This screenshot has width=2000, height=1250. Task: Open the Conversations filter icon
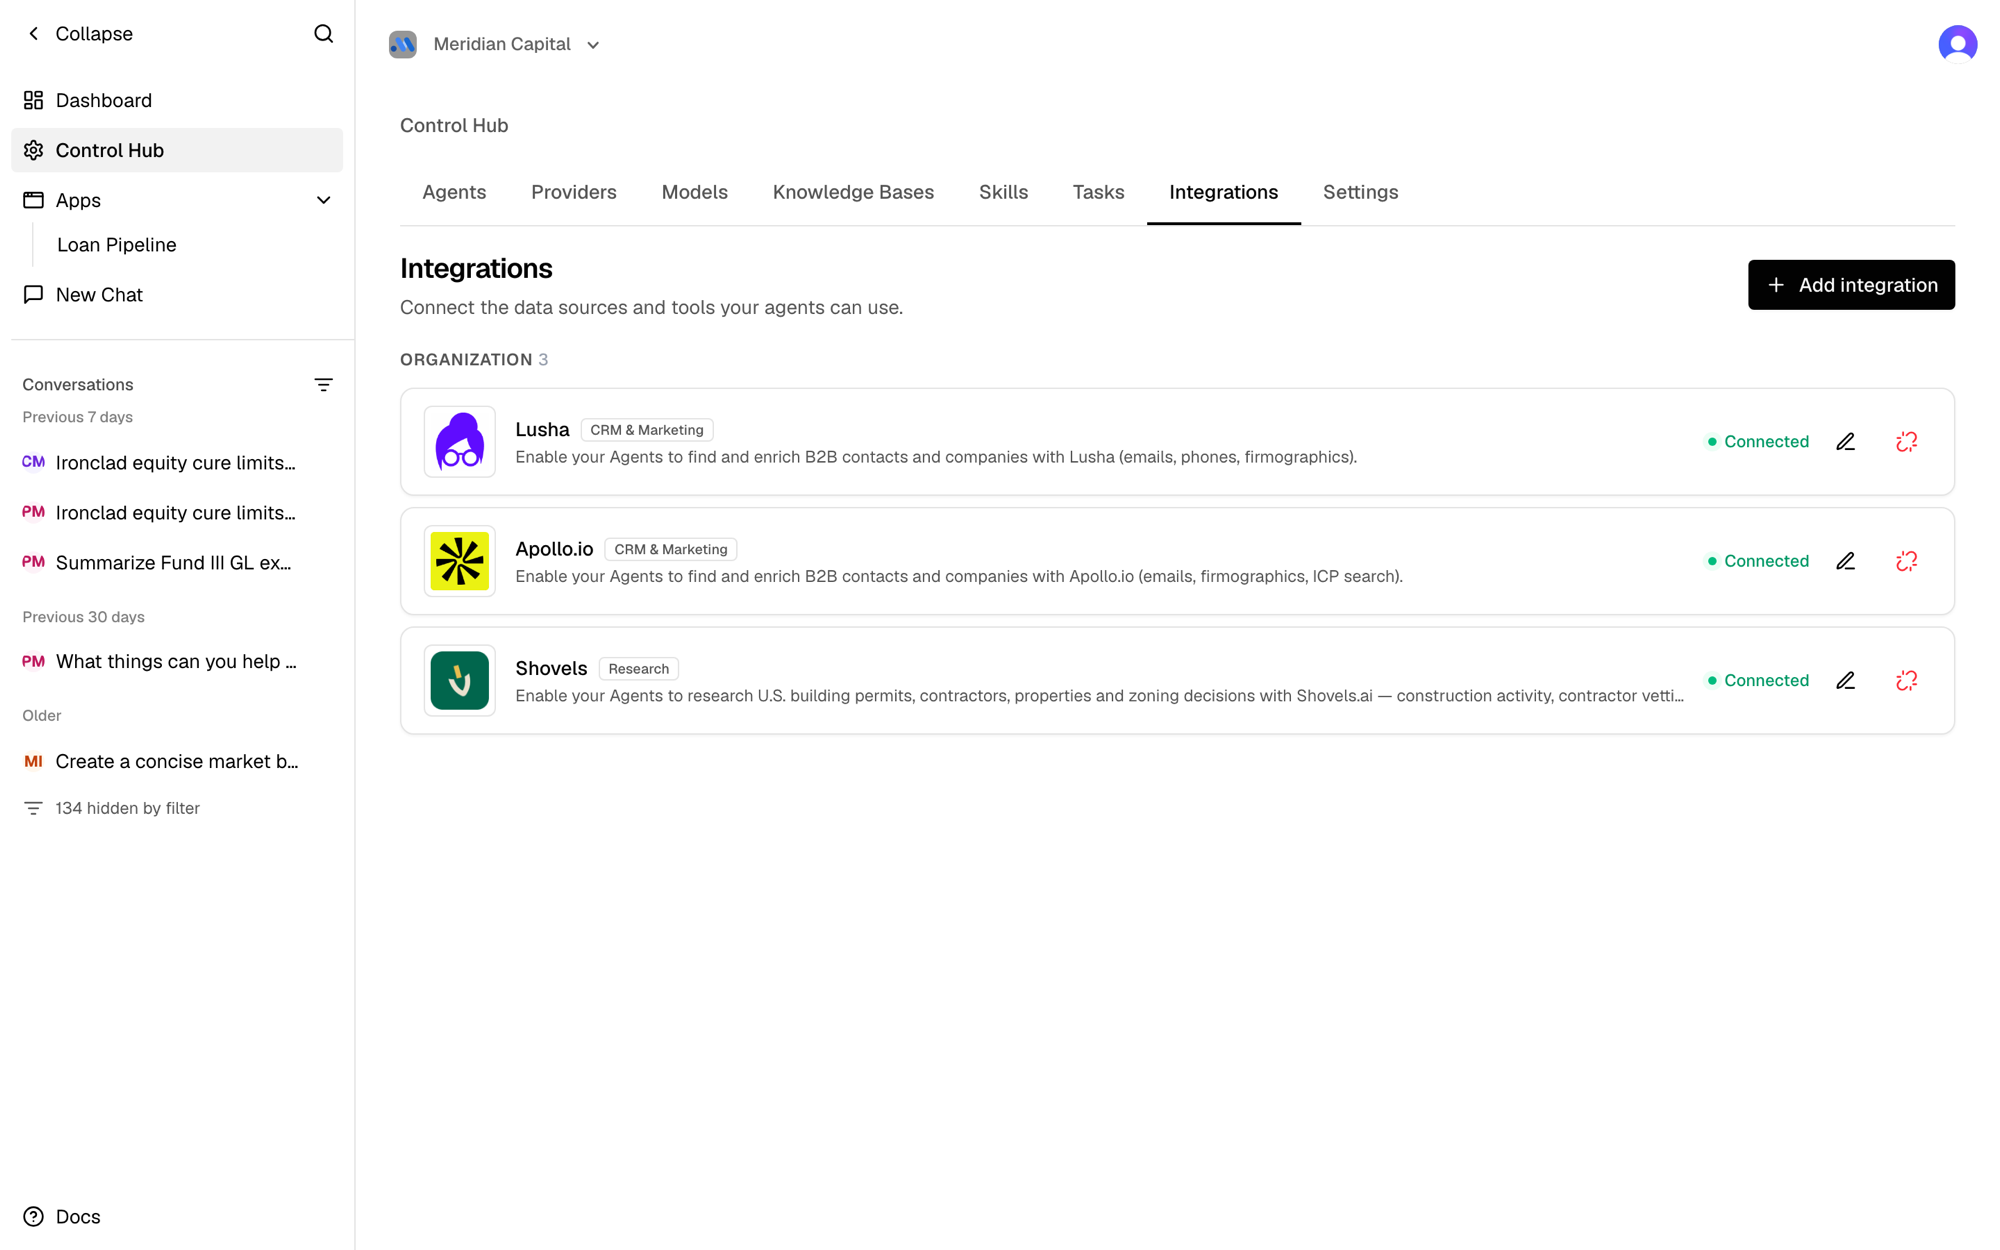(x=323, y=385)
